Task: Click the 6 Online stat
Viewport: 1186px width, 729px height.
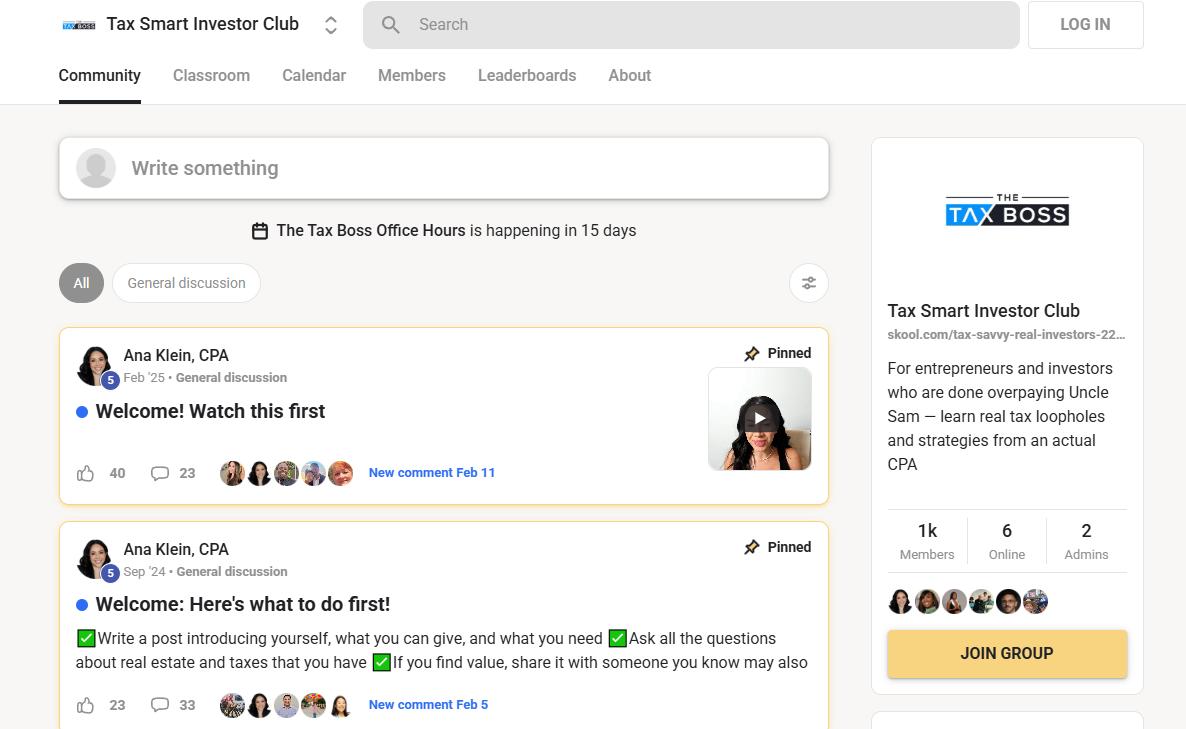Action: pos(1007,541)
